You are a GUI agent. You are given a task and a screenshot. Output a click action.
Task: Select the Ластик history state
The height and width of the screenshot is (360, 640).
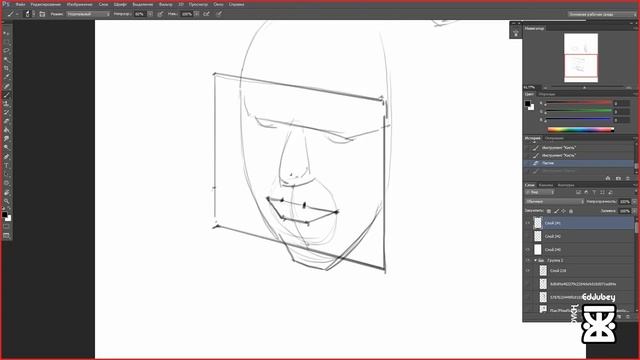click(x=578, y=163)
